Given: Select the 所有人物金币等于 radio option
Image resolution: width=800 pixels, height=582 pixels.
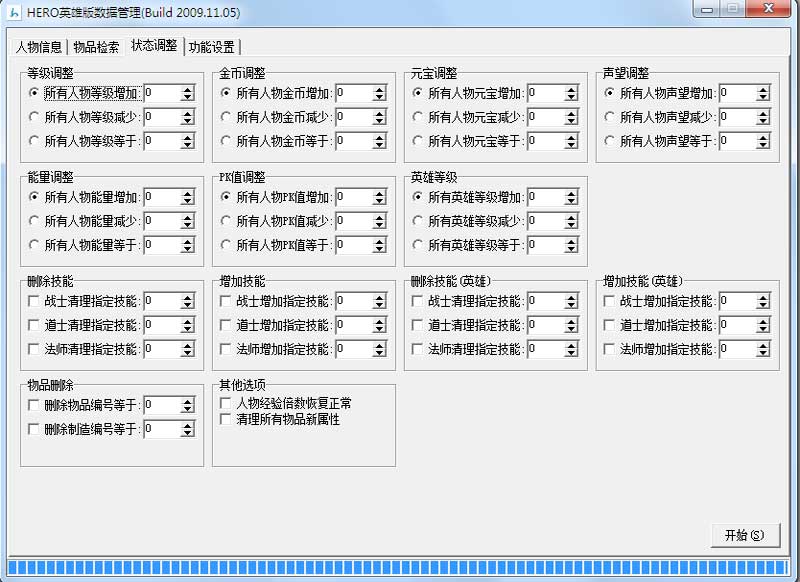Looking at the screenshot, I should coord(225,141).
